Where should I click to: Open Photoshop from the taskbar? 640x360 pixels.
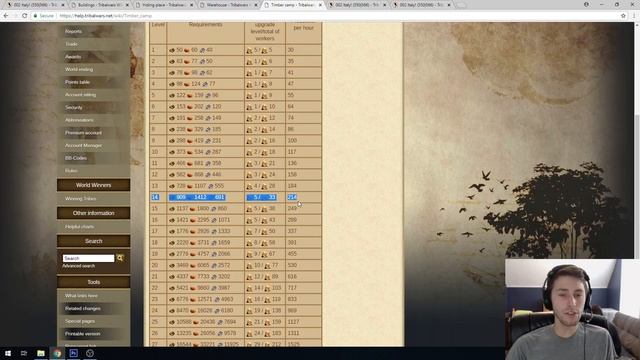(73, 353)
